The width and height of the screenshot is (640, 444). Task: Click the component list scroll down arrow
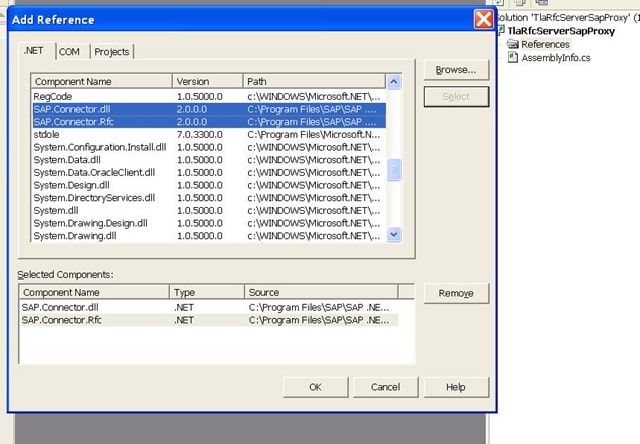(393, 235)
